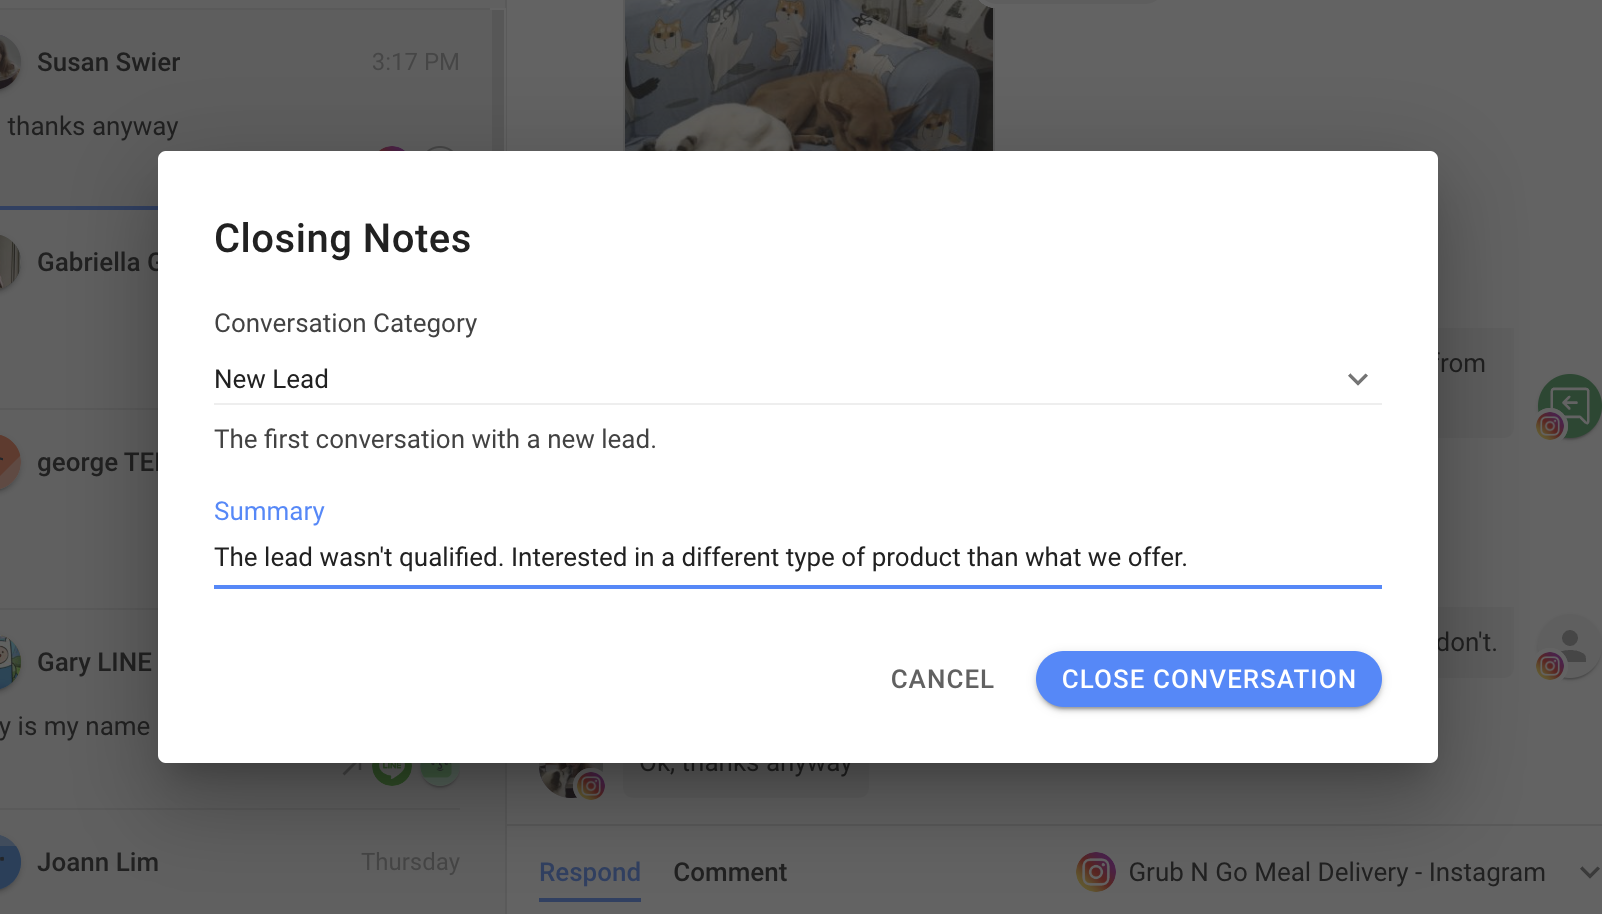Click the Instagram channel icon beside Grub N Go
The height and width of the screenshot is (914, 1602).
click(1096, 872)
